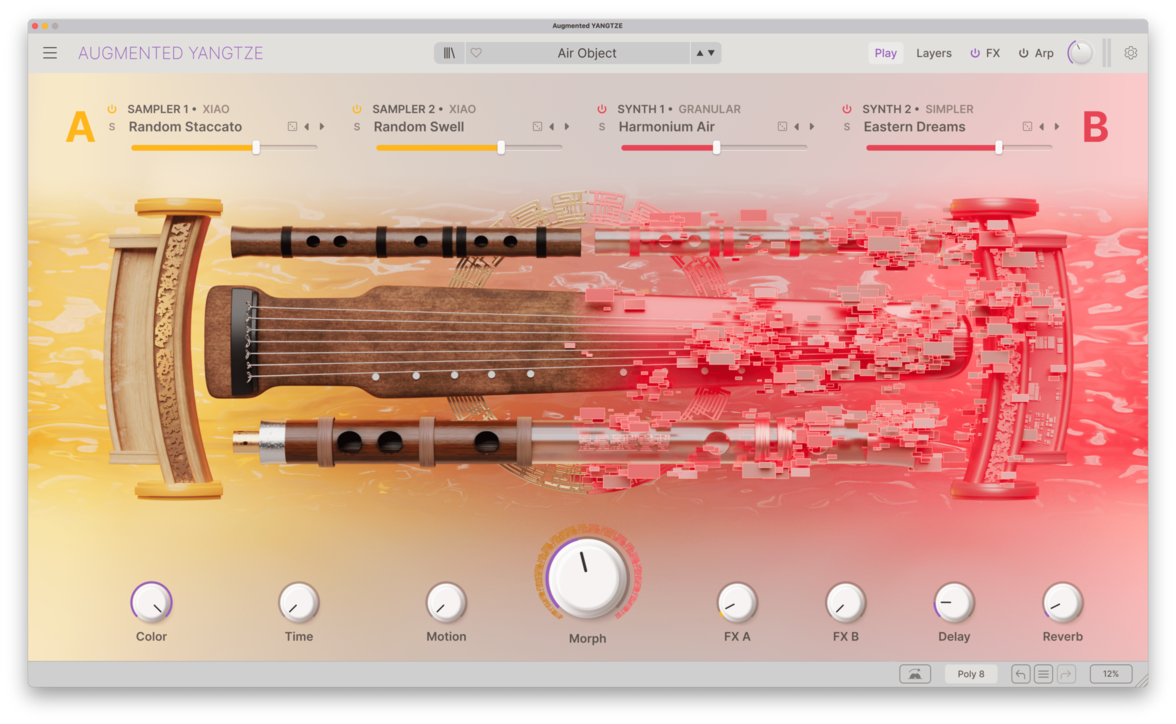Randomize Synth 1 with the dice icon
Viewport: 1176px width, 724px height.
(x=782, y=127)
